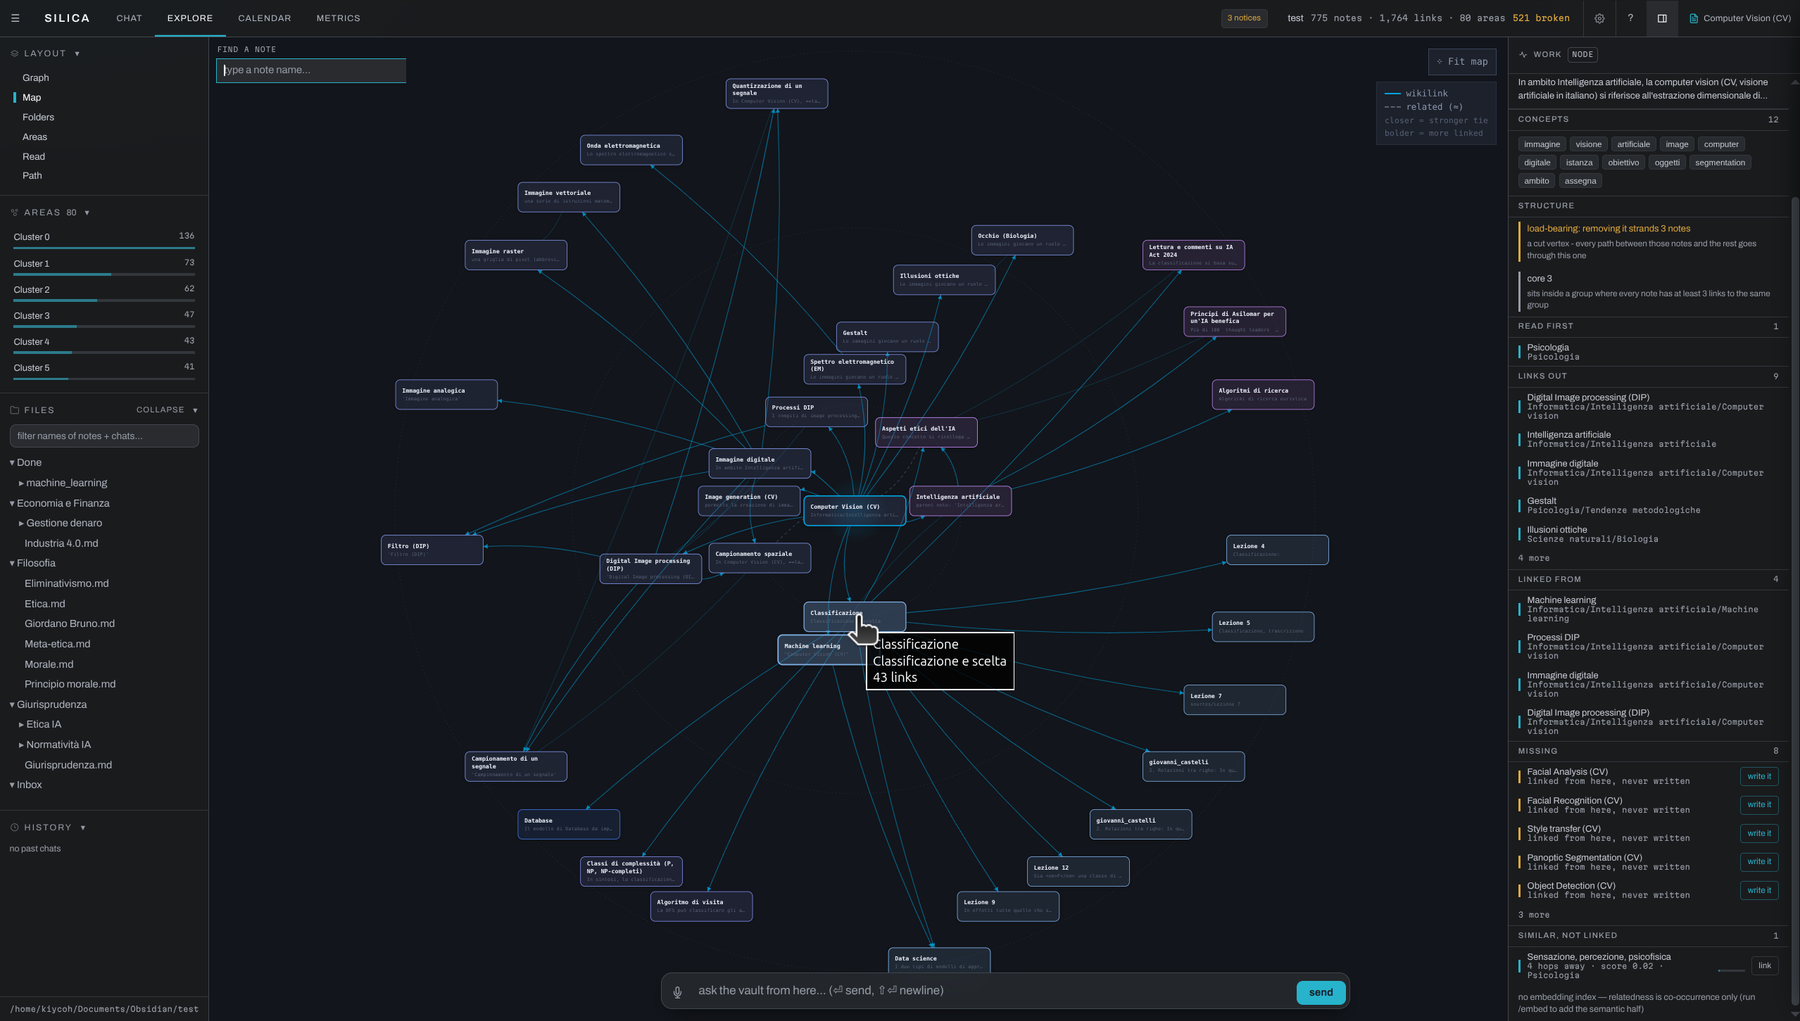
Task: Select the Read layout option
Action: 34,157
